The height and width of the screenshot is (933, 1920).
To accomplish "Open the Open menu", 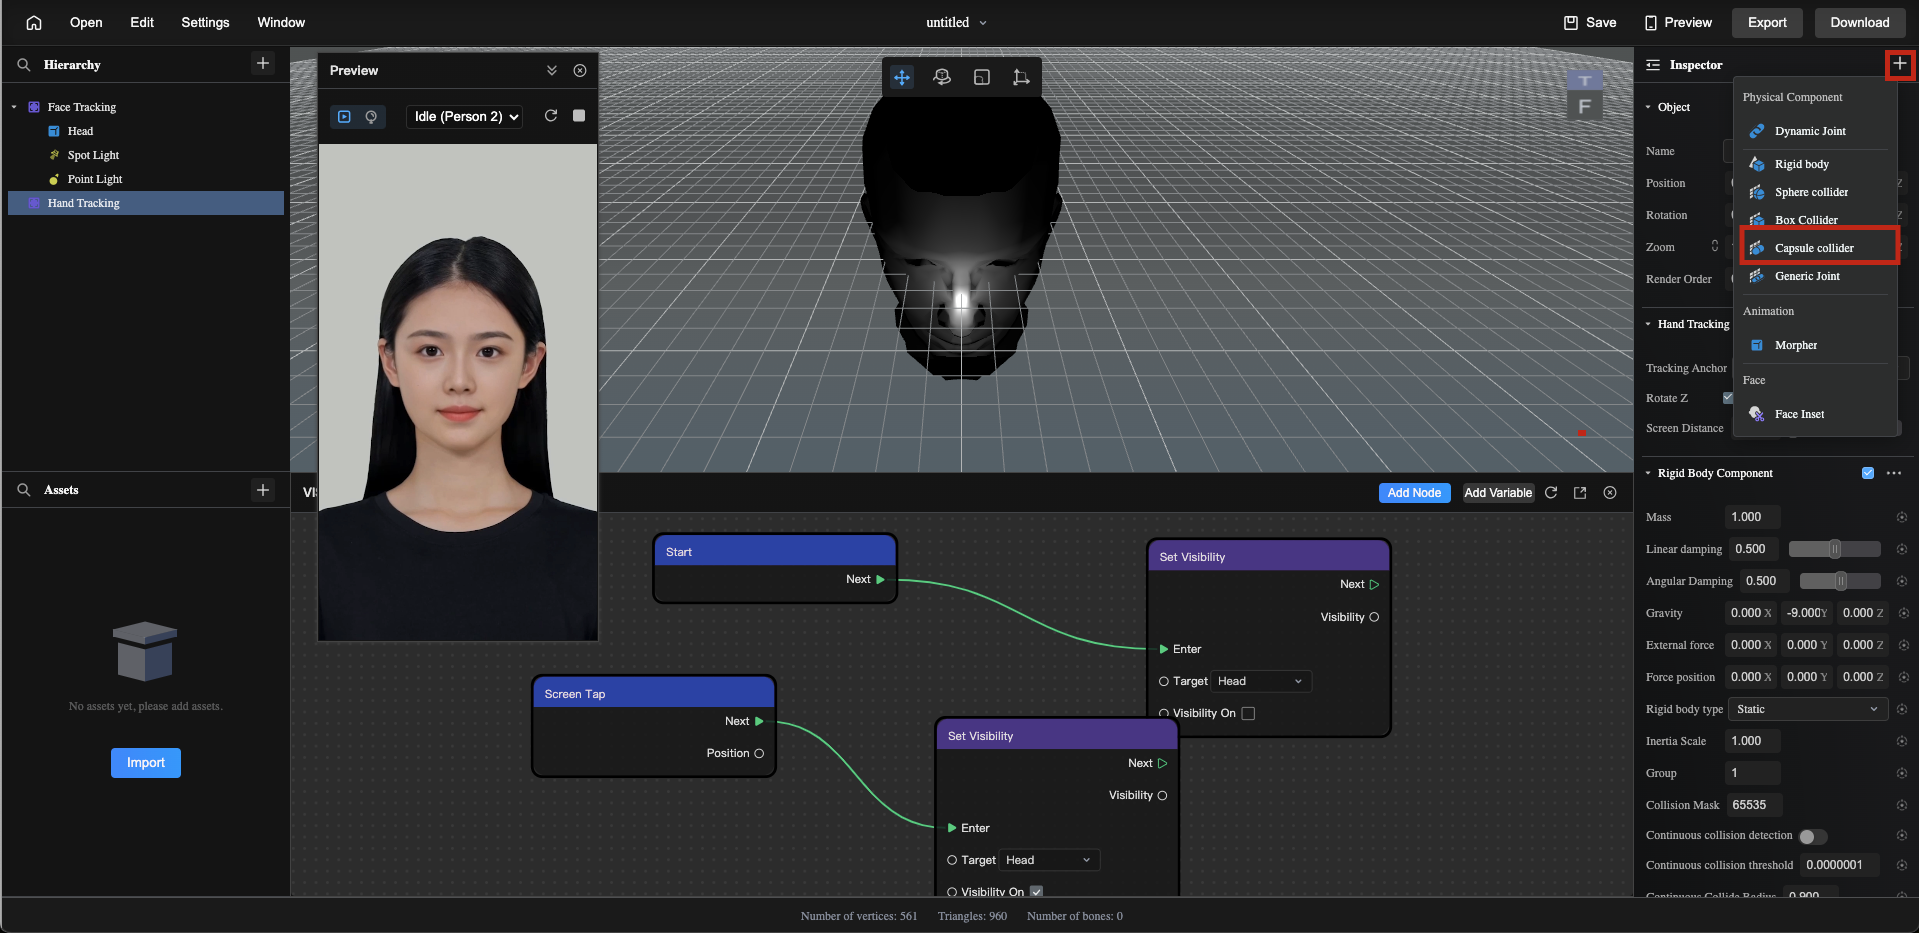I will [x=86, y=22].
